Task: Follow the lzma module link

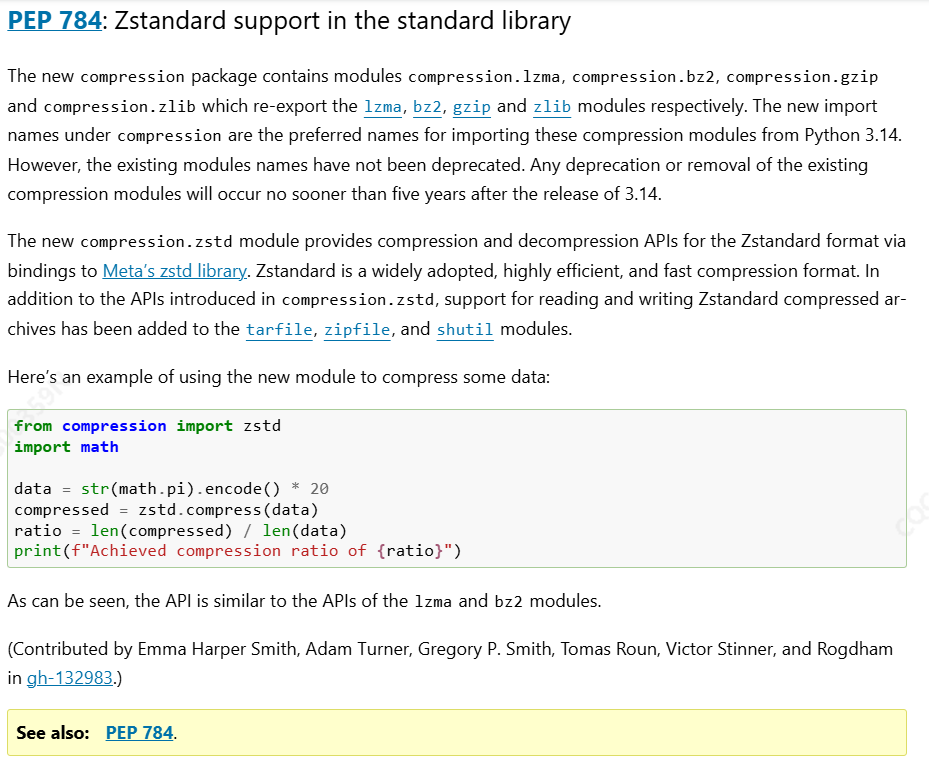Action: (x=383, y=107)
